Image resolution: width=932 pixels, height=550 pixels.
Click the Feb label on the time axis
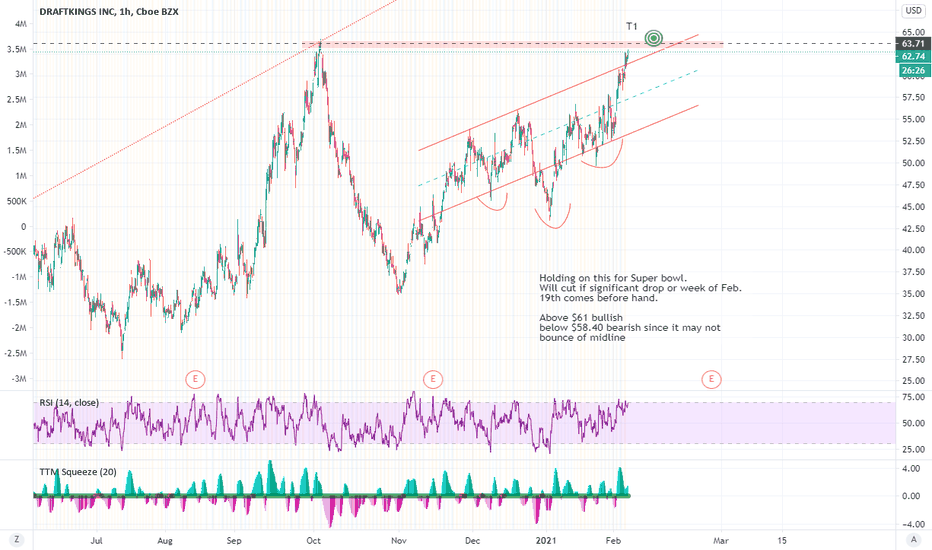pyautogui.click(x=613, y=540)
